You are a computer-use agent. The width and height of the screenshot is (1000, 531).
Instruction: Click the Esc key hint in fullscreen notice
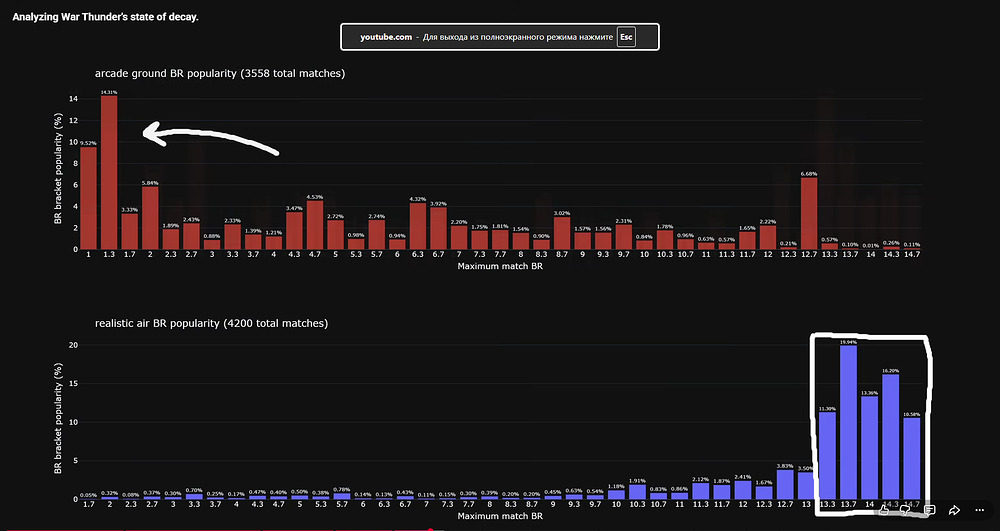(x=626, y=37)
